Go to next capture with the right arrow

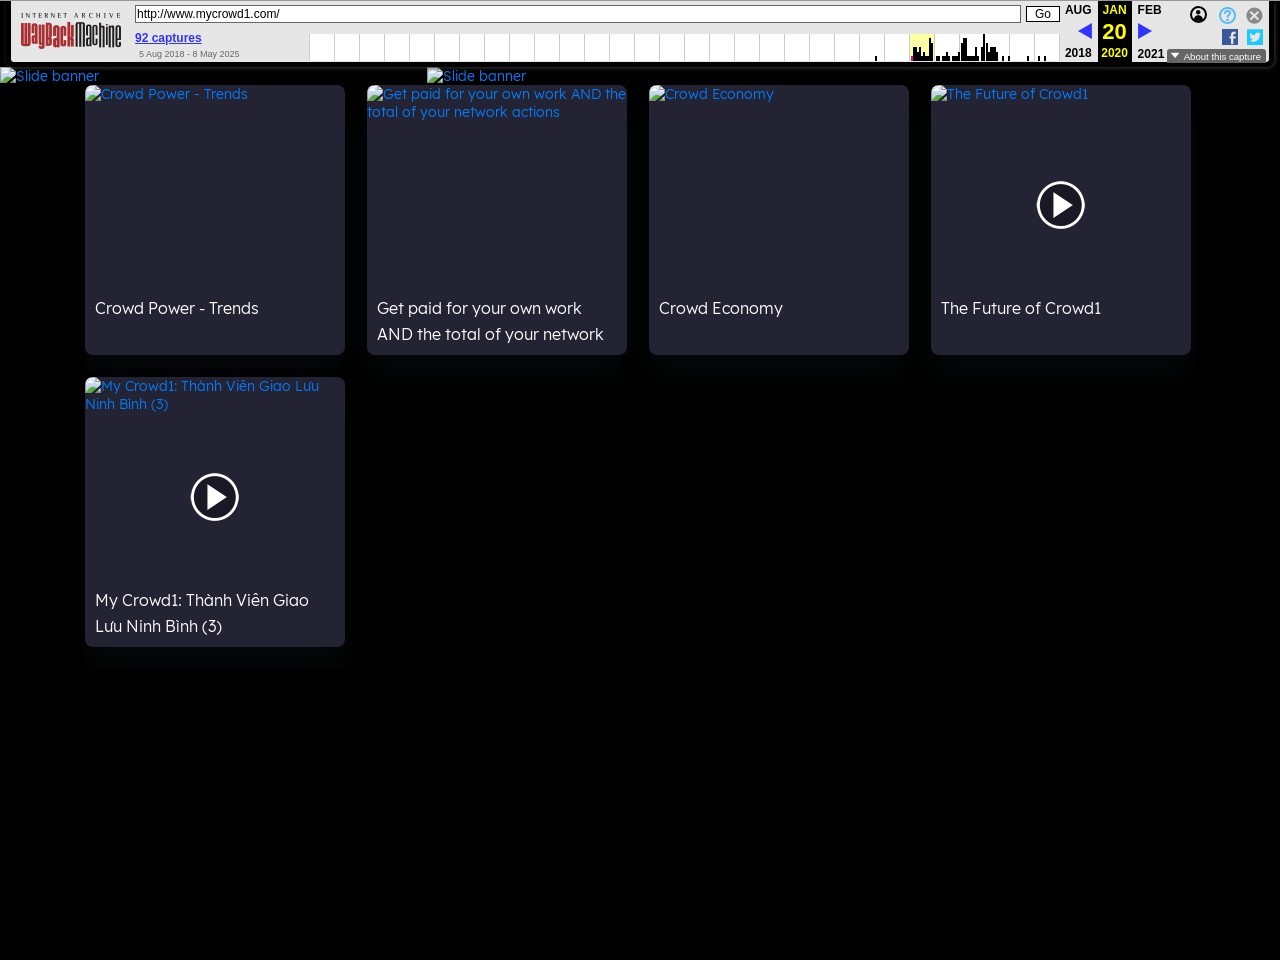coord(1145,31)
